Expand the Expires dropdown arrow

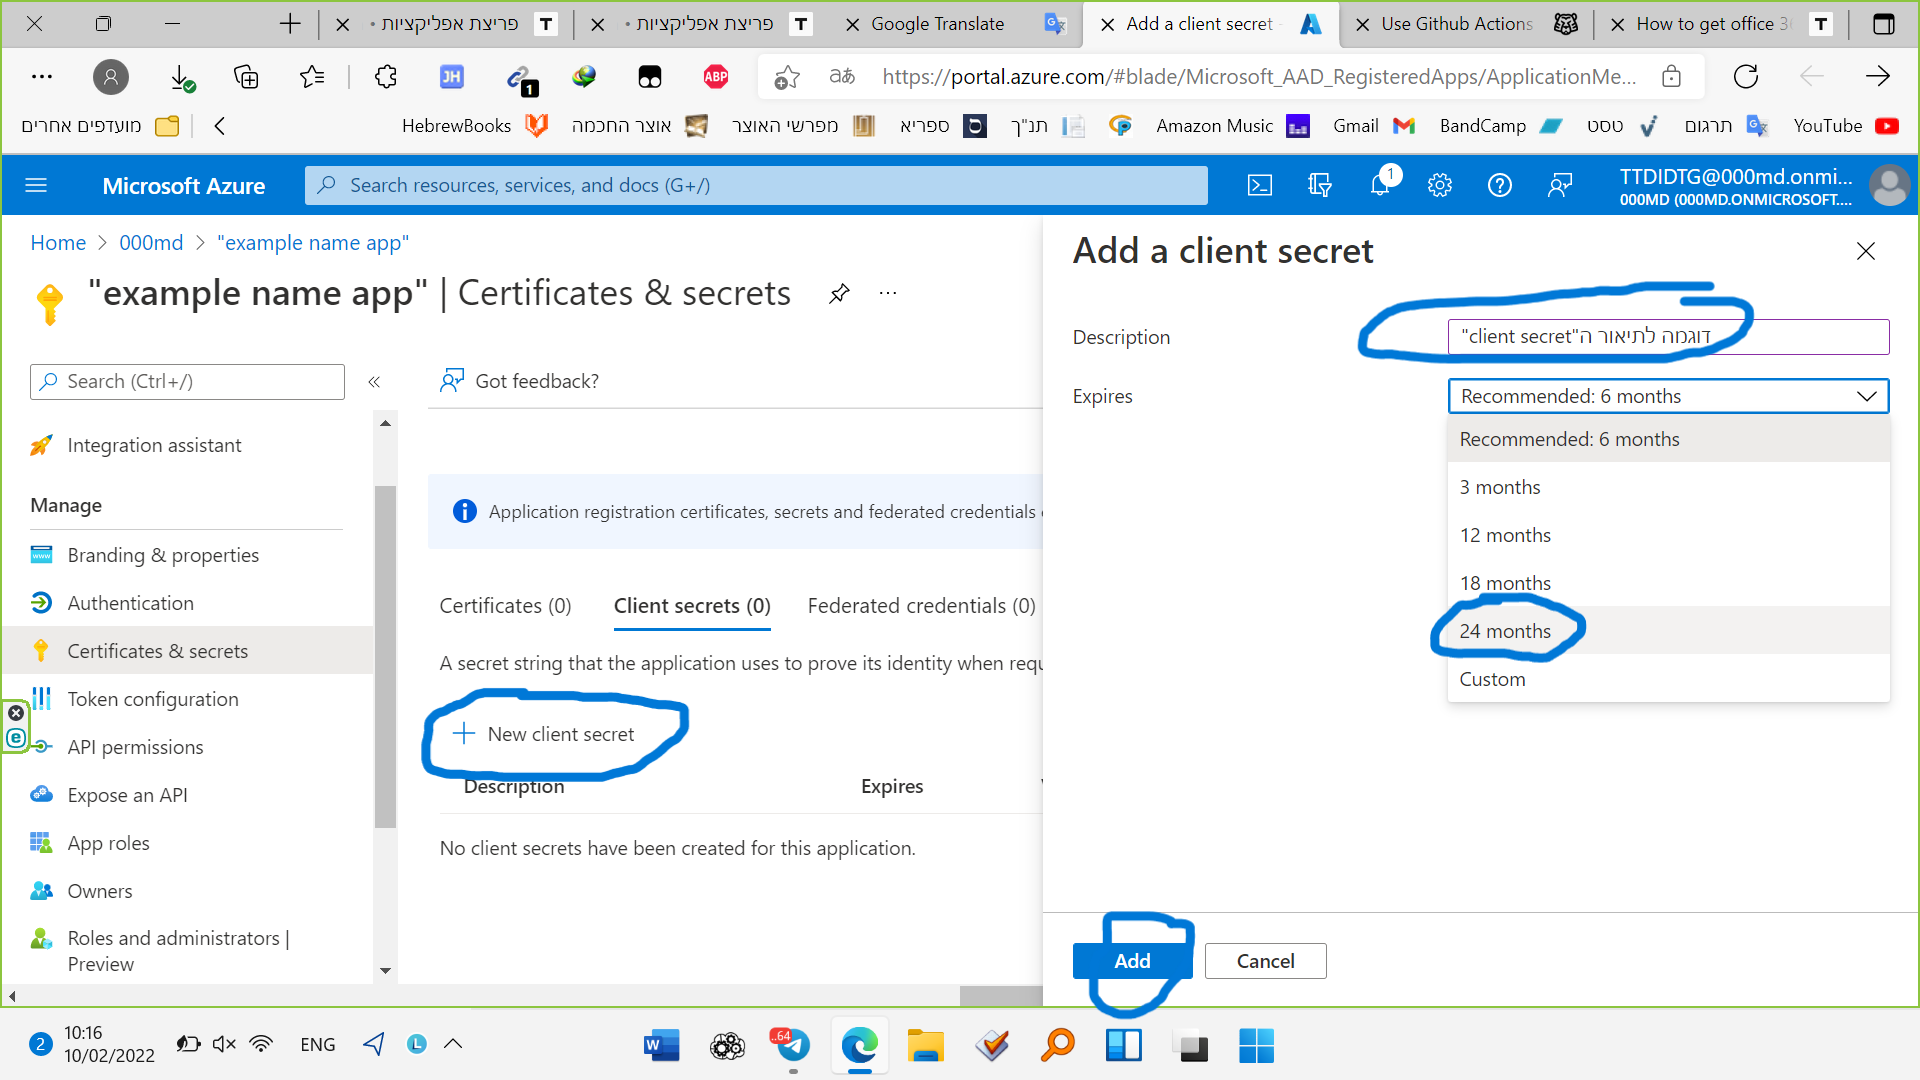tap(1866, 396)
